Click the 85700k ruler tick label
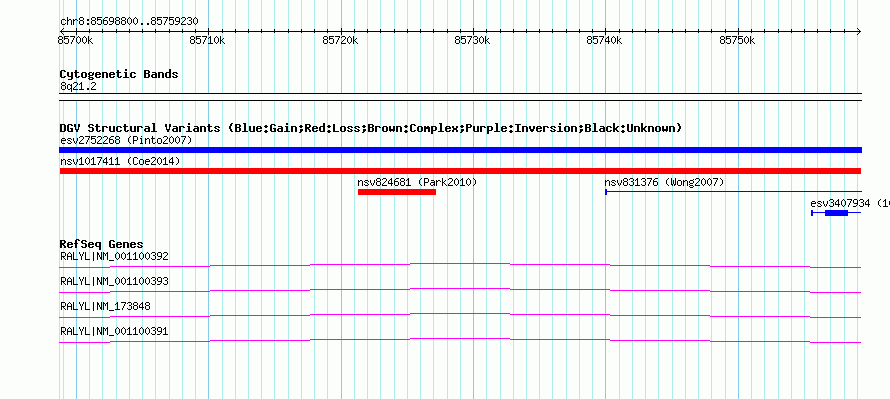 click(x=75, y=40)
